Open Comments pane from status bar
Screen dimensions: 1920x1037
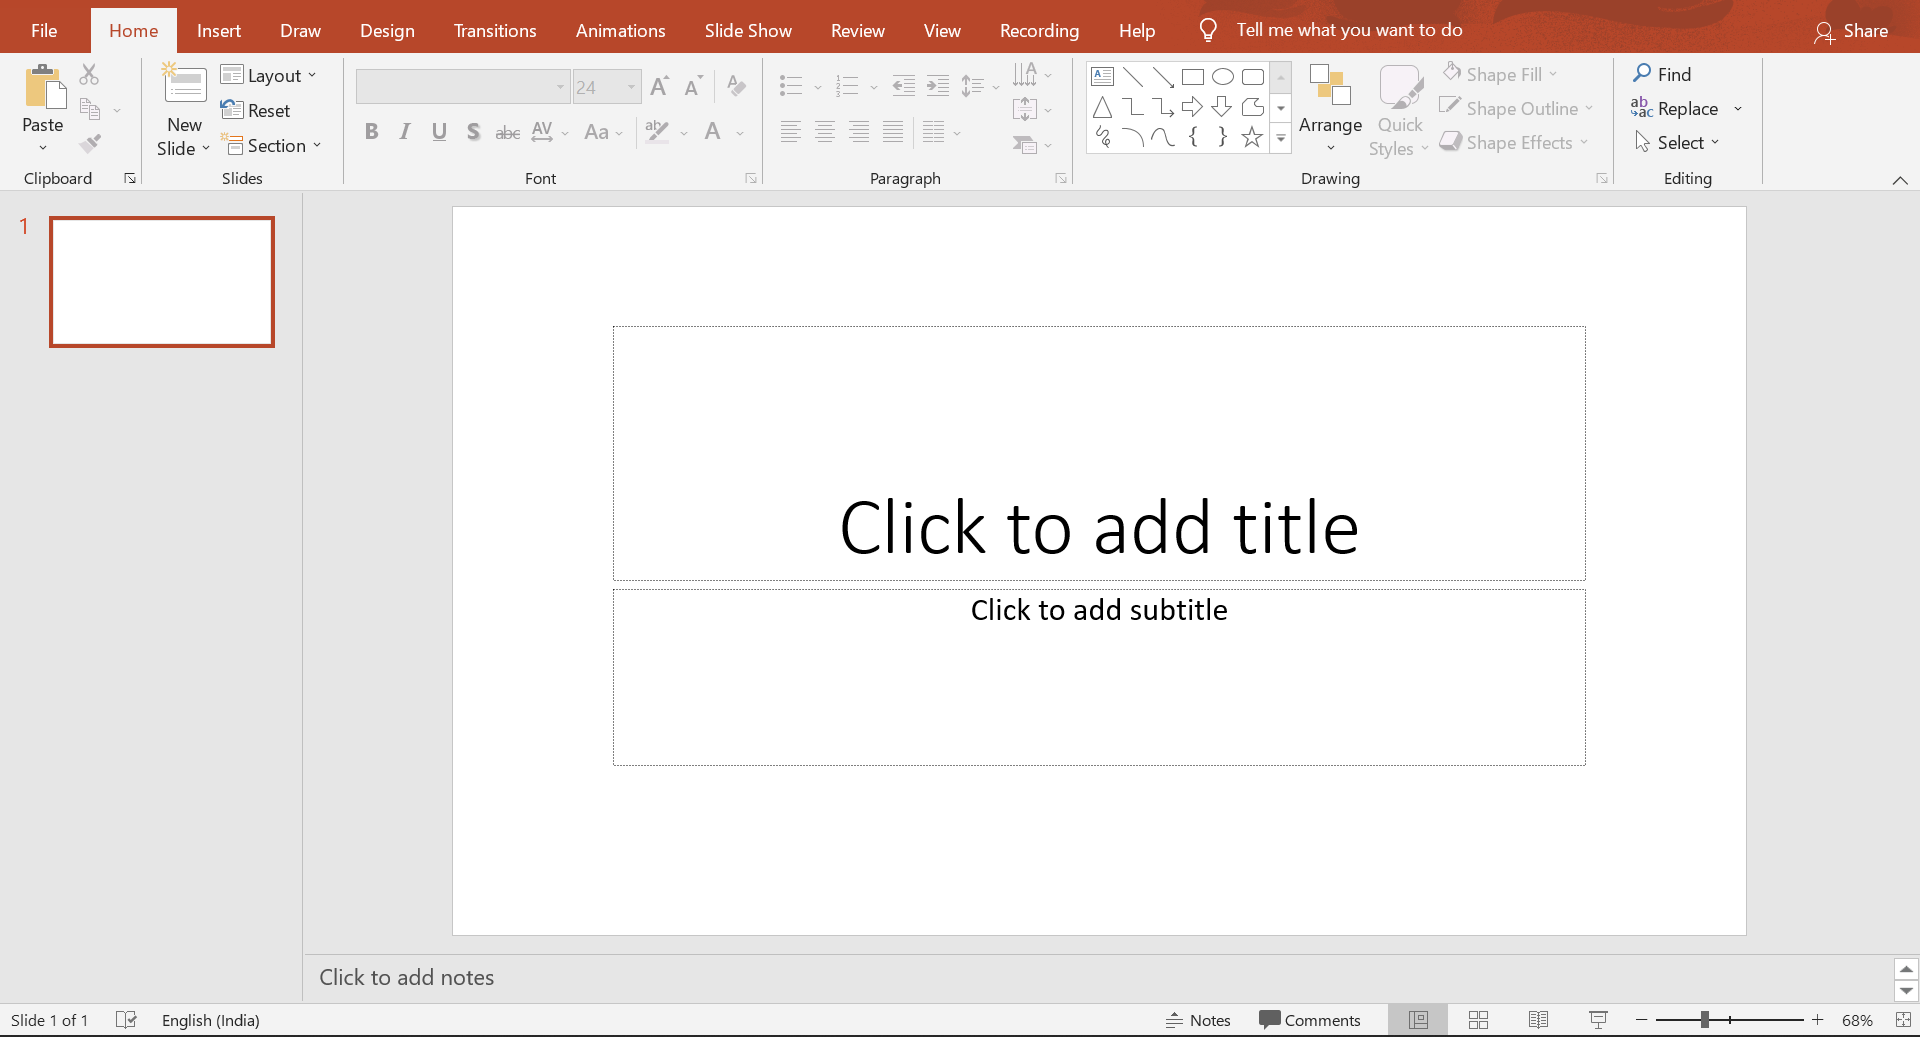click(1310, 1020)
